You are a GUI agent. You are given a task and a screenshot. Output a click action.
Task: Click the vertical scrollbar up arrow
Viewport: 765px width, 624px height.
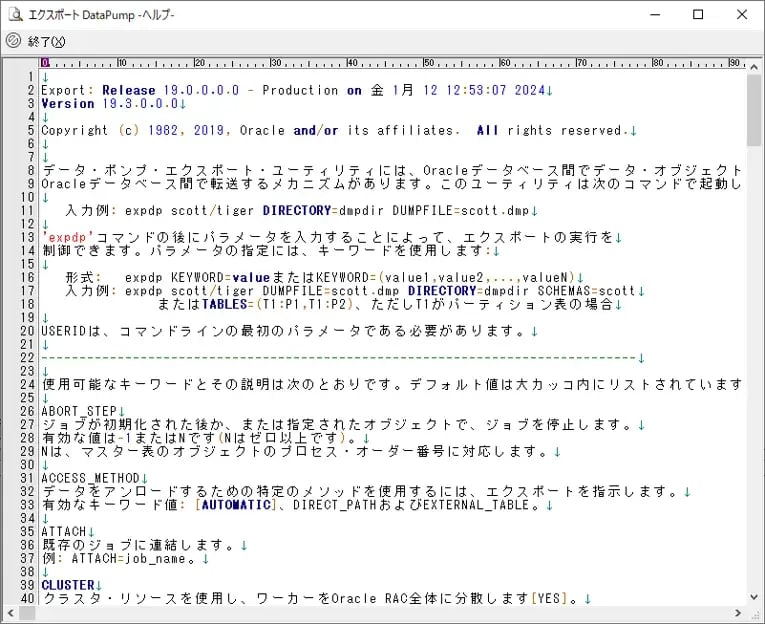click(x=755, y=65)
